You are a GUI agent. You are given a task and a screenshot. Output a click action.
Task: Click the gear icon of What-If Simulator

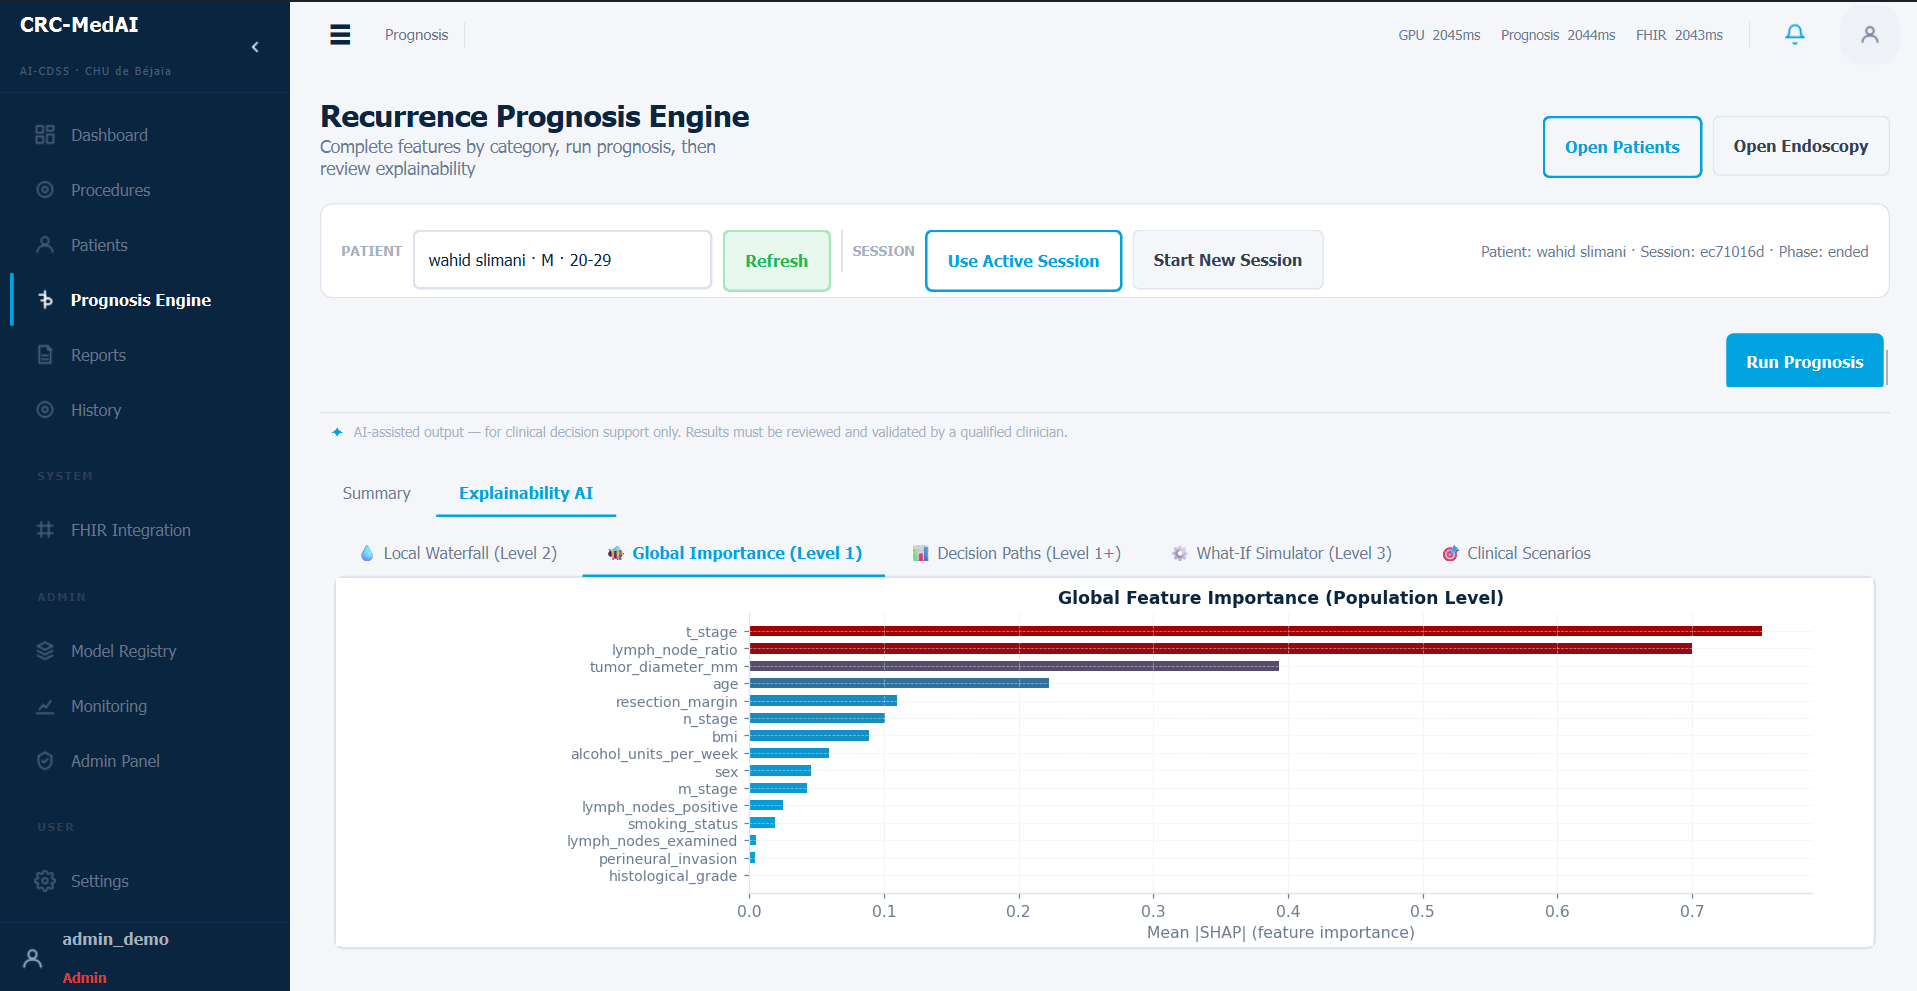(1180, 553)
